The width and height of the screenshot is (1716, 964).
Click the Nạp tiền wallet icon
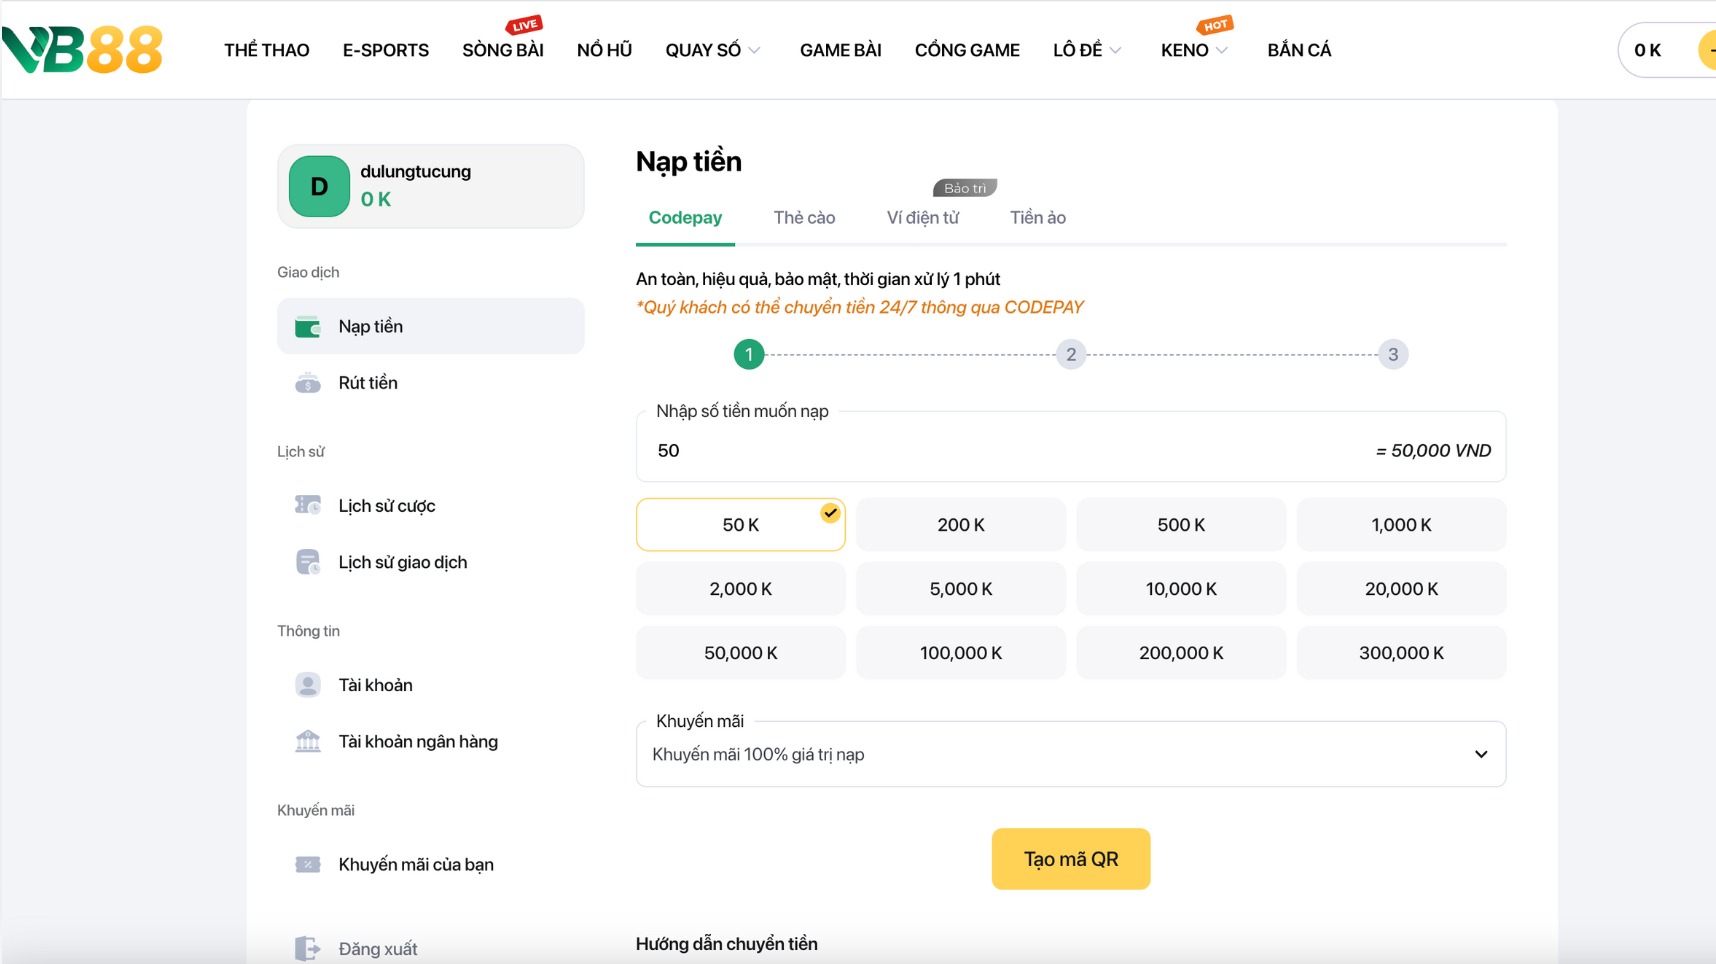(x=308, y=327)
